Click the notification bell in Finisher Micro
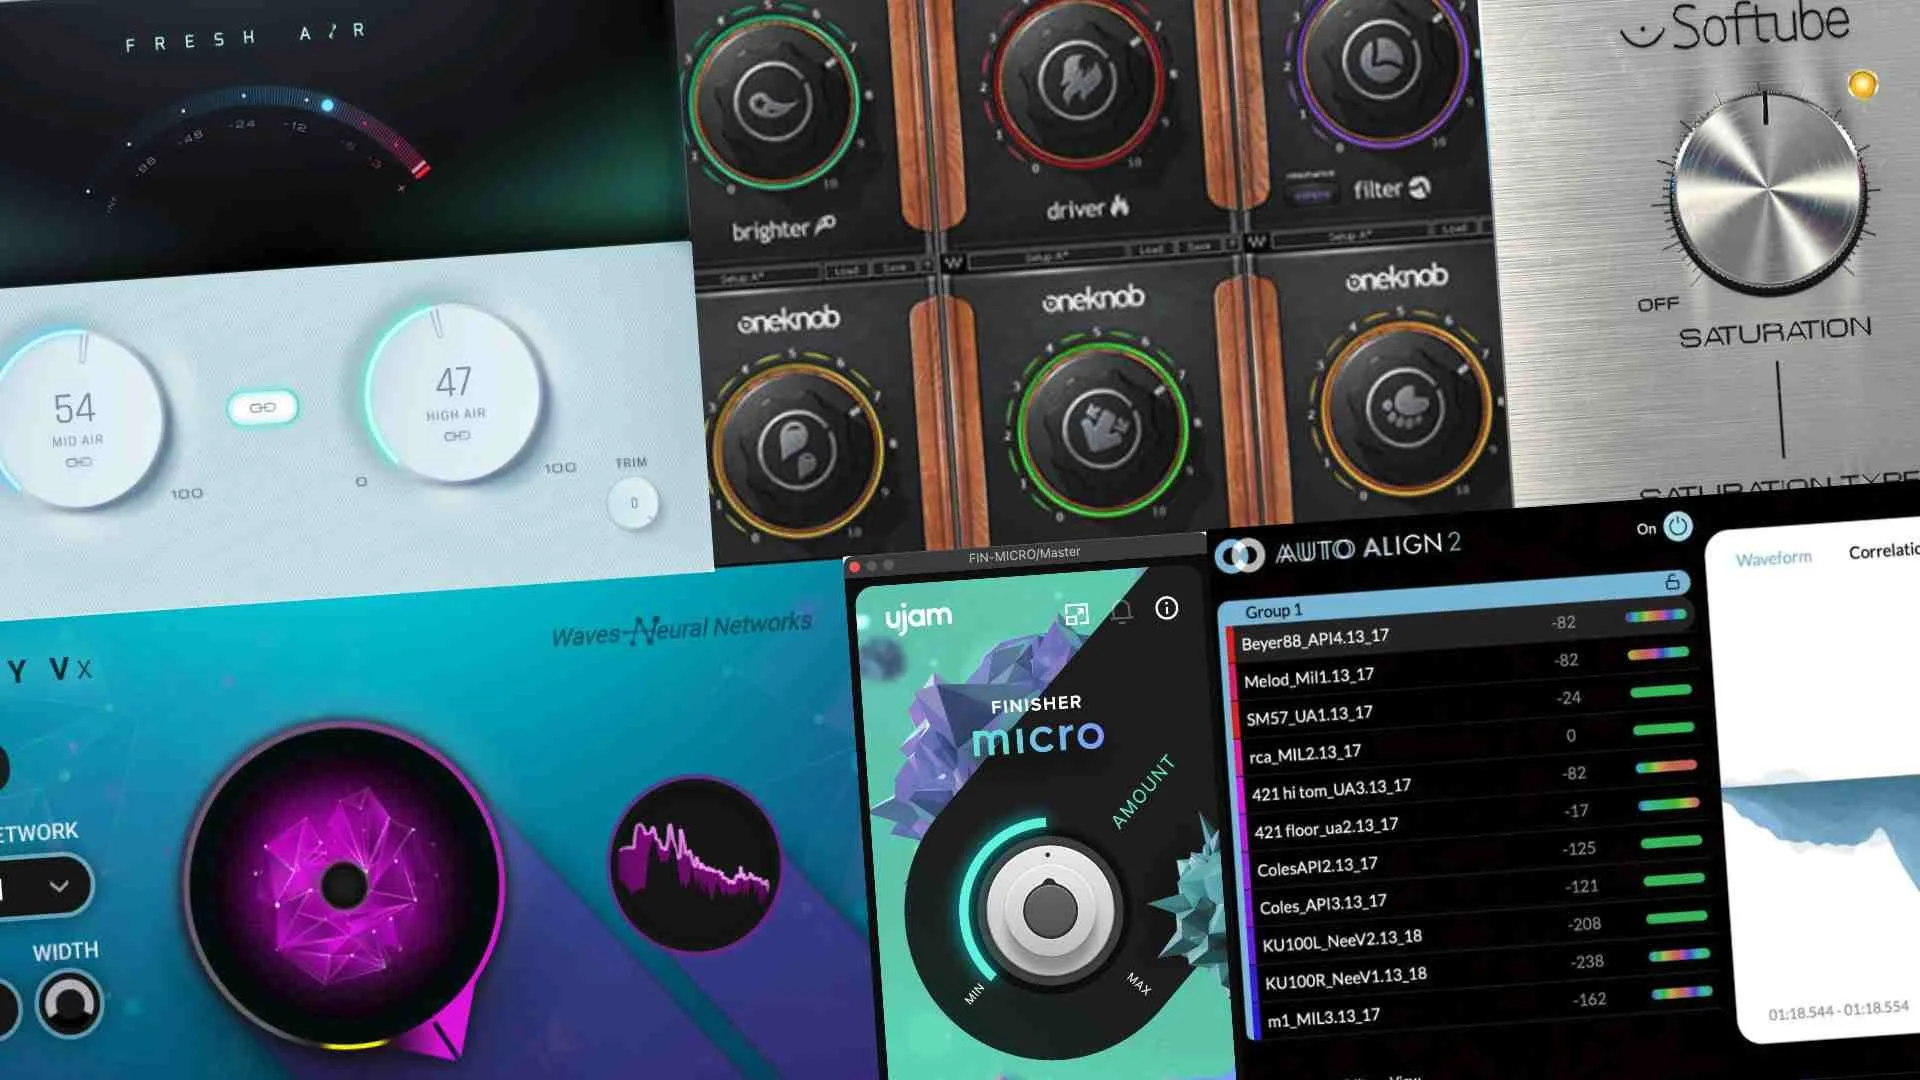This screenshot has height=1080, width=1920. (x=1121, y=615)
